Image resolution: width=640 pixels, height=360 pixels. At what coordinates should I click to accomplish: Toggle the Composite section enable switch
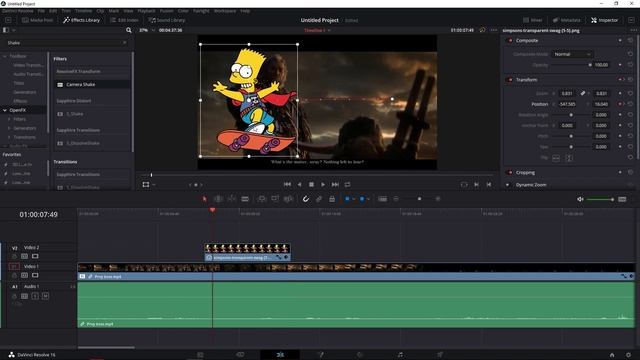(510, 40)
